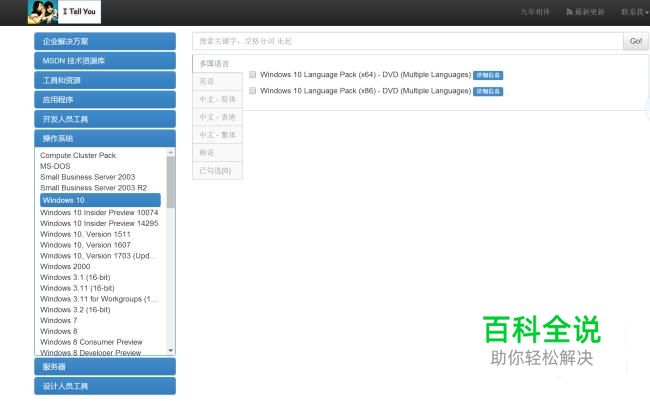Image resolution: width=650 pixels, height=401 pixels.
Task: Select Small Business Server 2003
Action: tap(87, 177)
